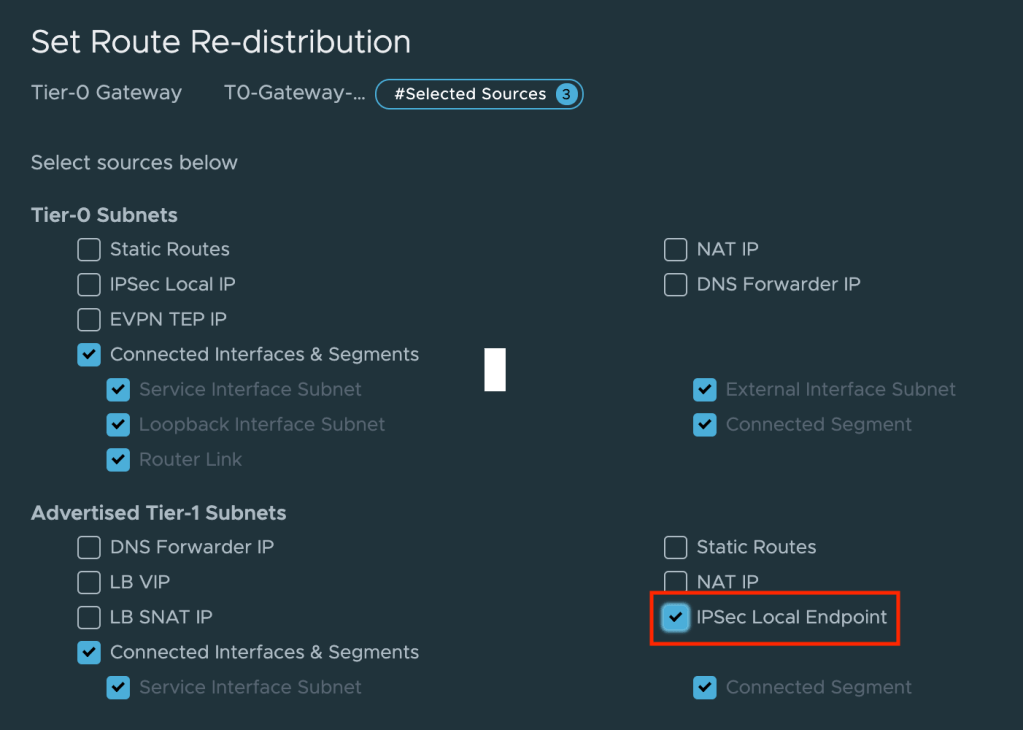Screen dimensions: 1023x730
Task: Enable NAT IP under Tier-0 Subnets
Action: pos(676,249)
